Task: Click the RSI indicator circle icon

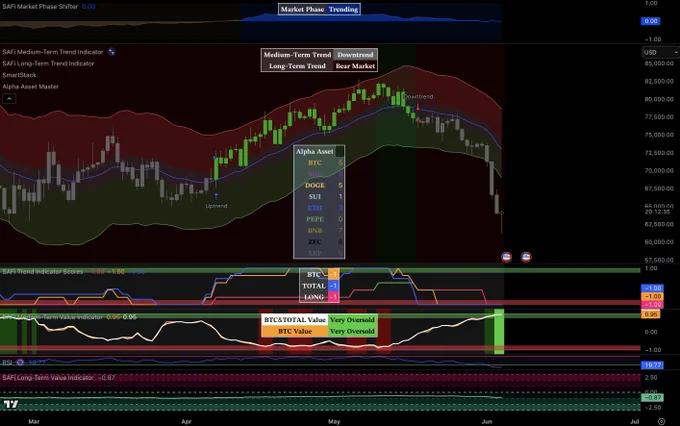Action: [x=20, y=362]
